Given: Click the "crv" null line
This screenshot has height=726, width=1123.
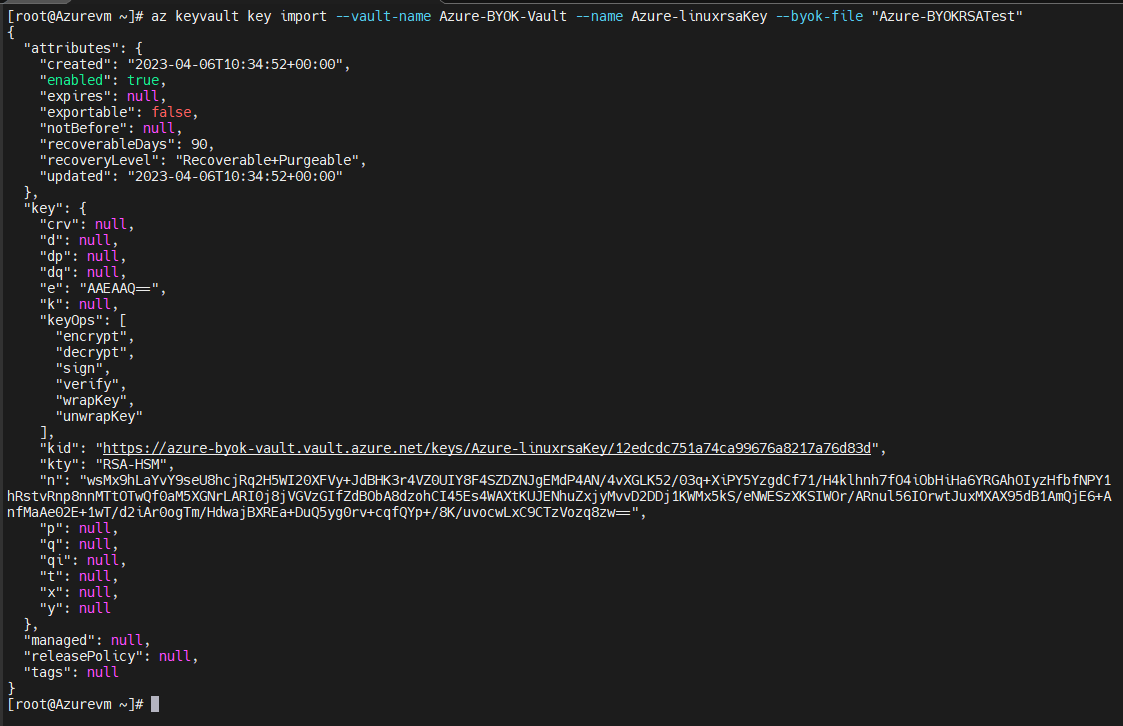Looking at the screenshot, I should coord(86,224).
